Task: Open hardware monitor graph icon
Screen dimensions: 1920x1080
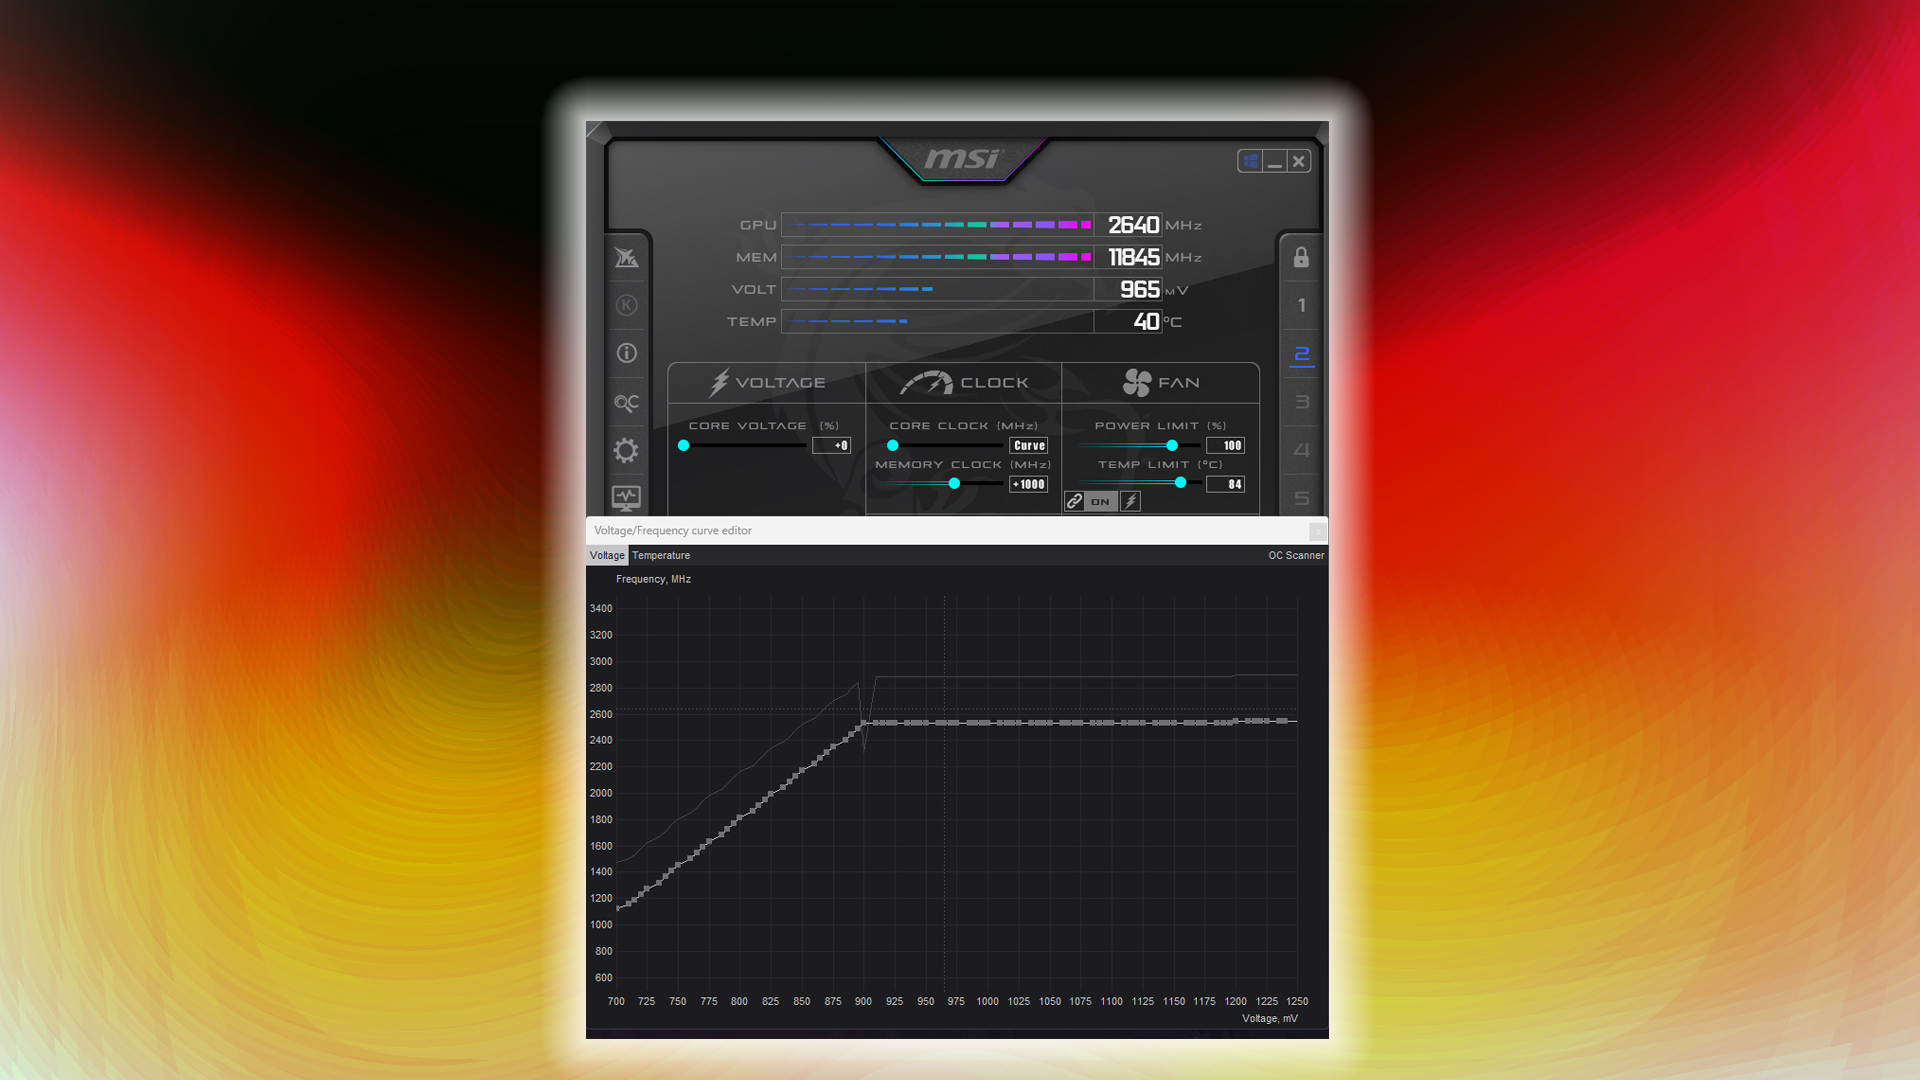Action: pos(626,497)
